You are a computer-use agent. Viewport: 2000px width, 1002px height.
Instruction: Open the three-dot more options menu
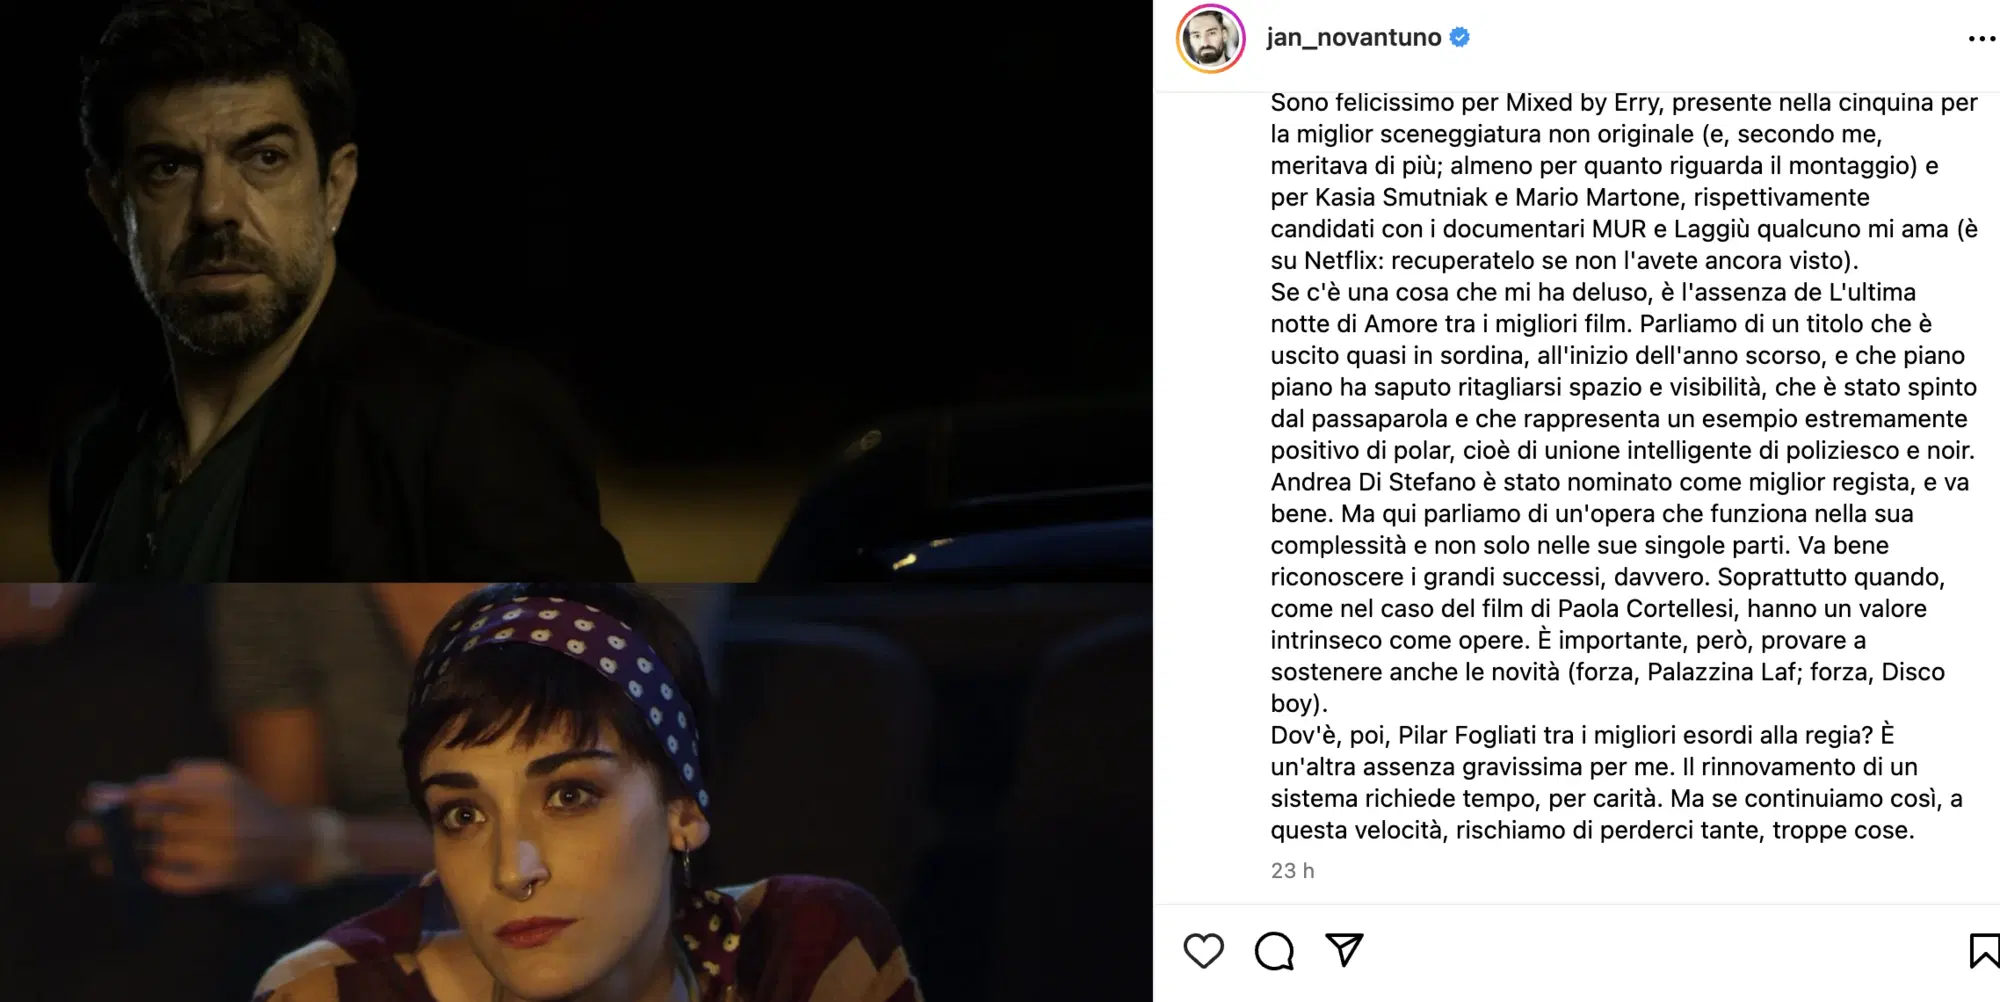coord(1981,38)
